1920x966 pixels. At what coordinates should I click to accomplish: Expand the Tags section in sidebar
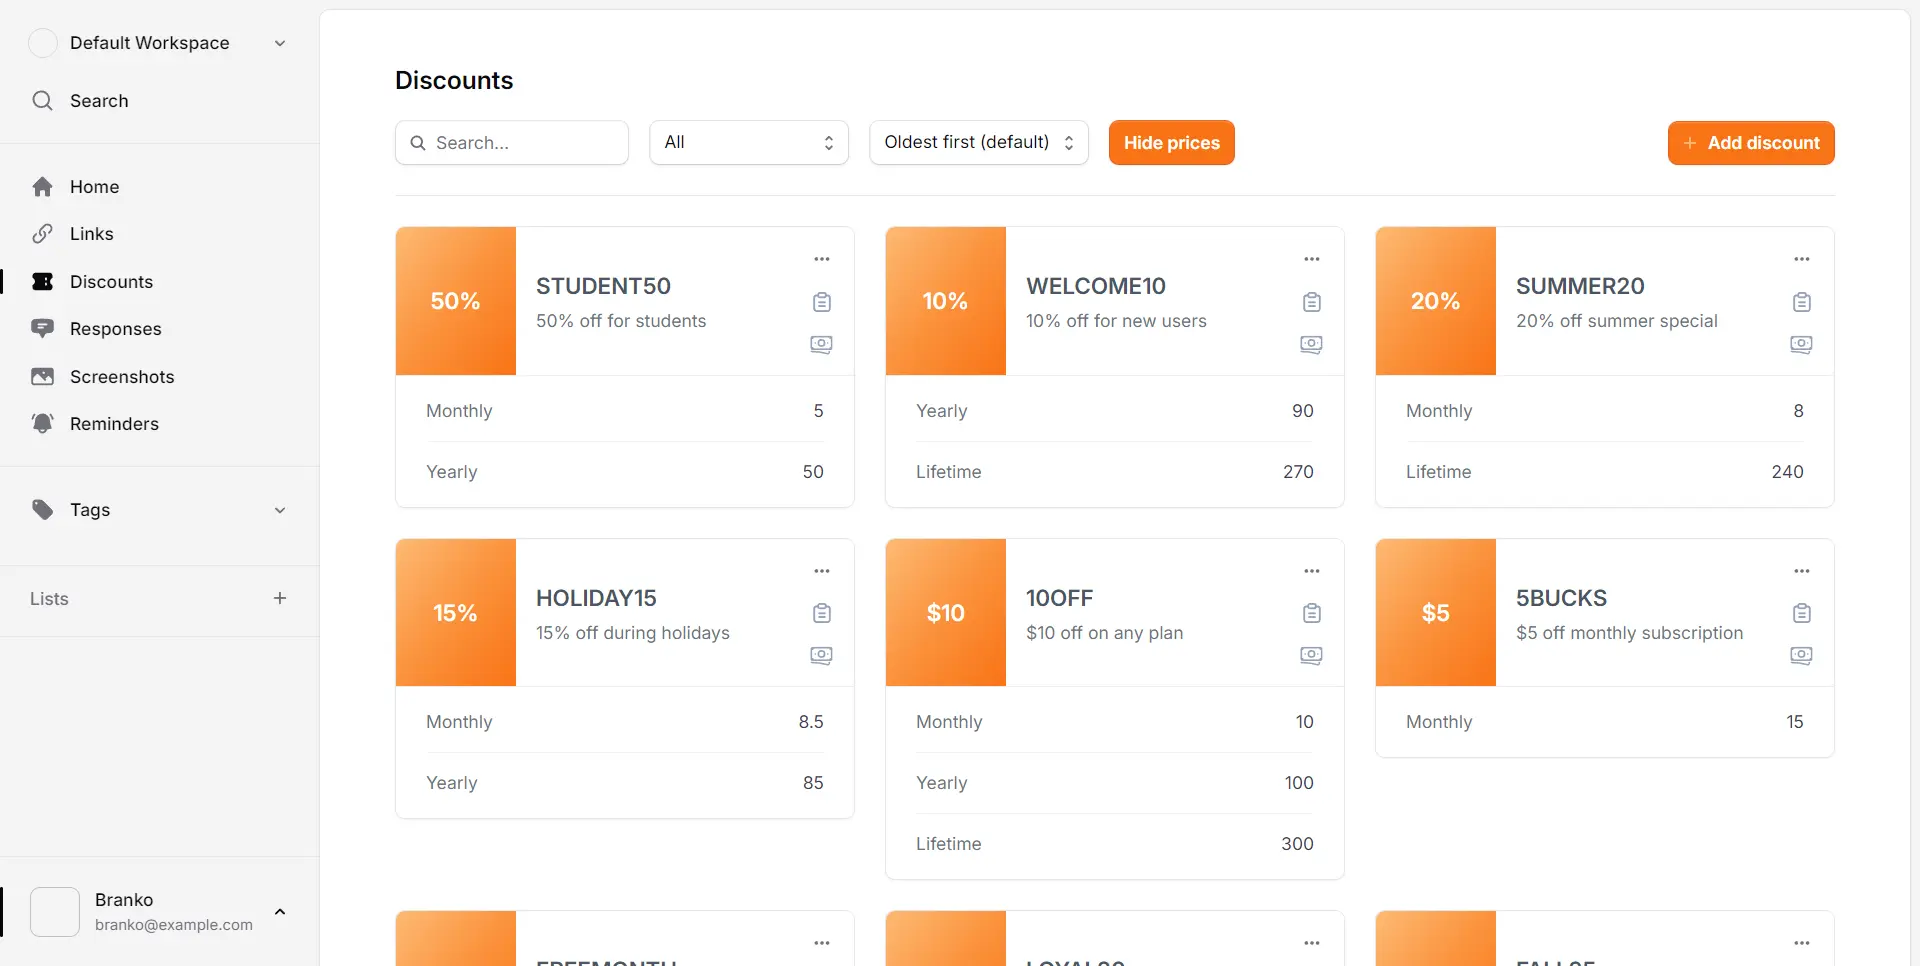(160, 510)
